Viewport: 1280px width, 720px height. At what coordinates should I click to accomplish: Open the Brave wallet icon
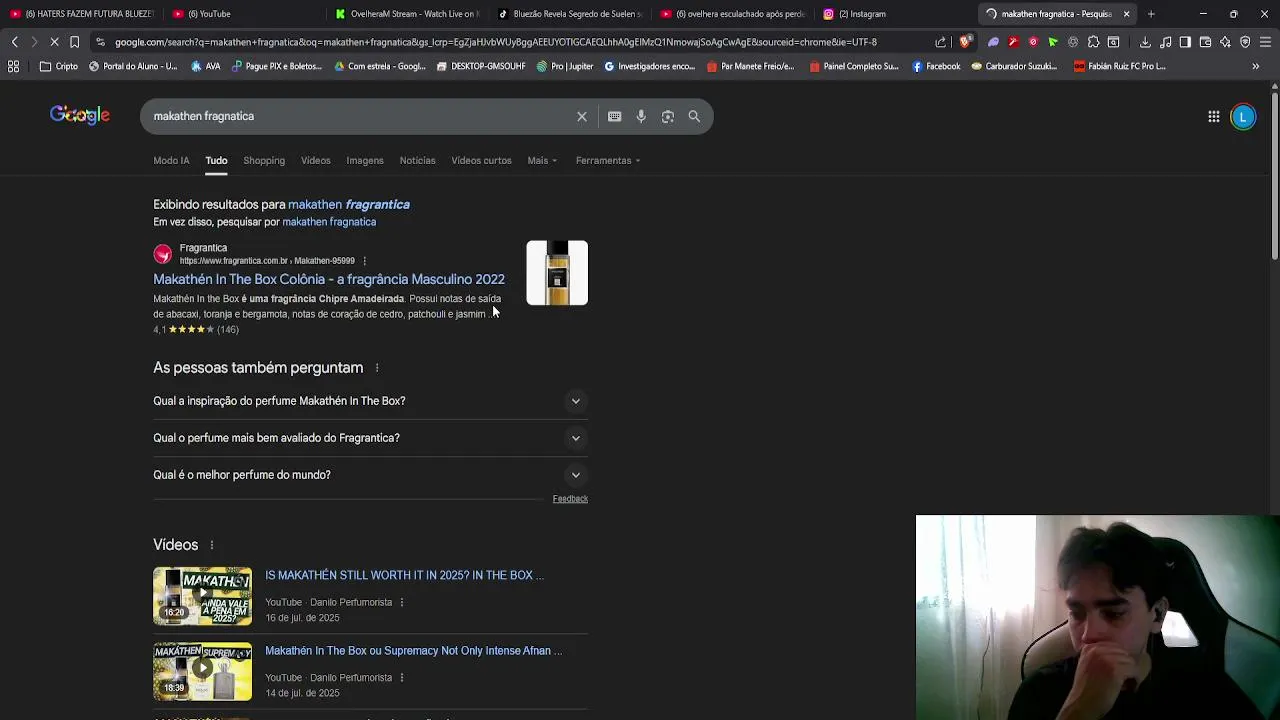pos(1205,42)
